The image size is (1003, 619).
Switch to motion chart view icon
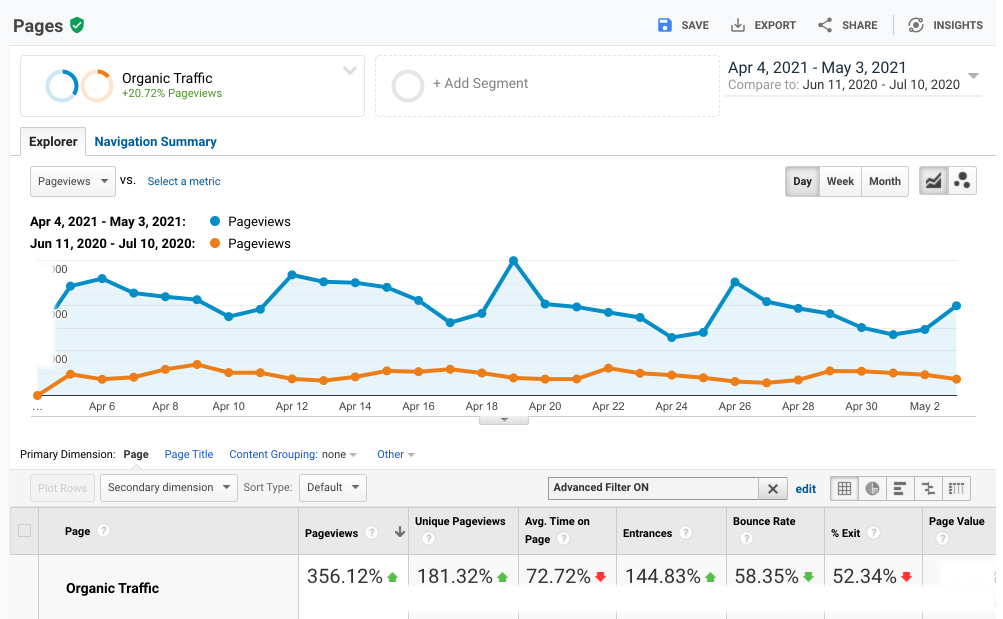pyautogui.click(x=962, y=181)
